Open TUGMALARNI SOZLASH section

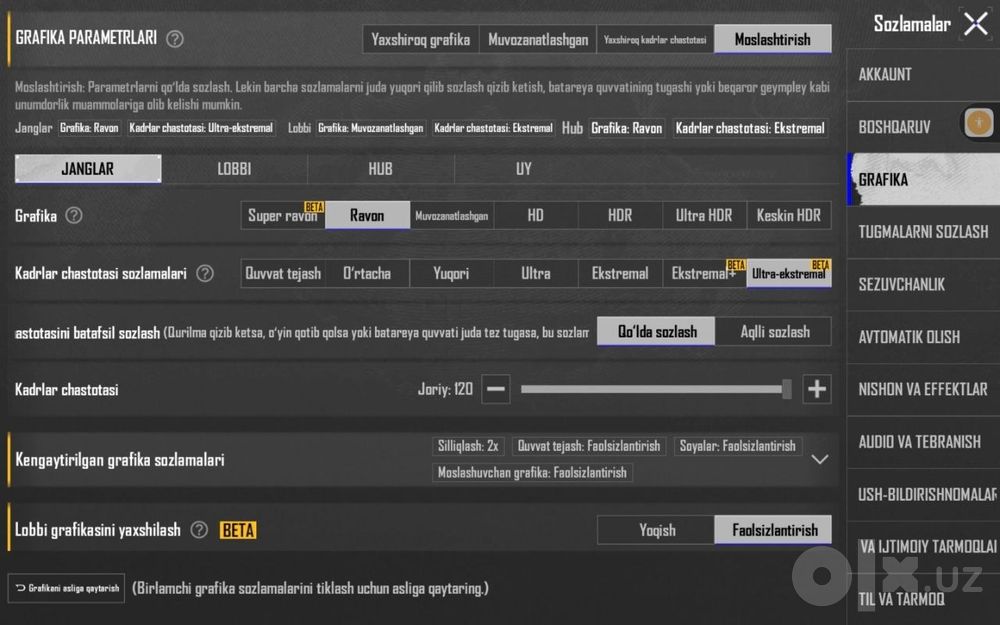pos(923,232)
